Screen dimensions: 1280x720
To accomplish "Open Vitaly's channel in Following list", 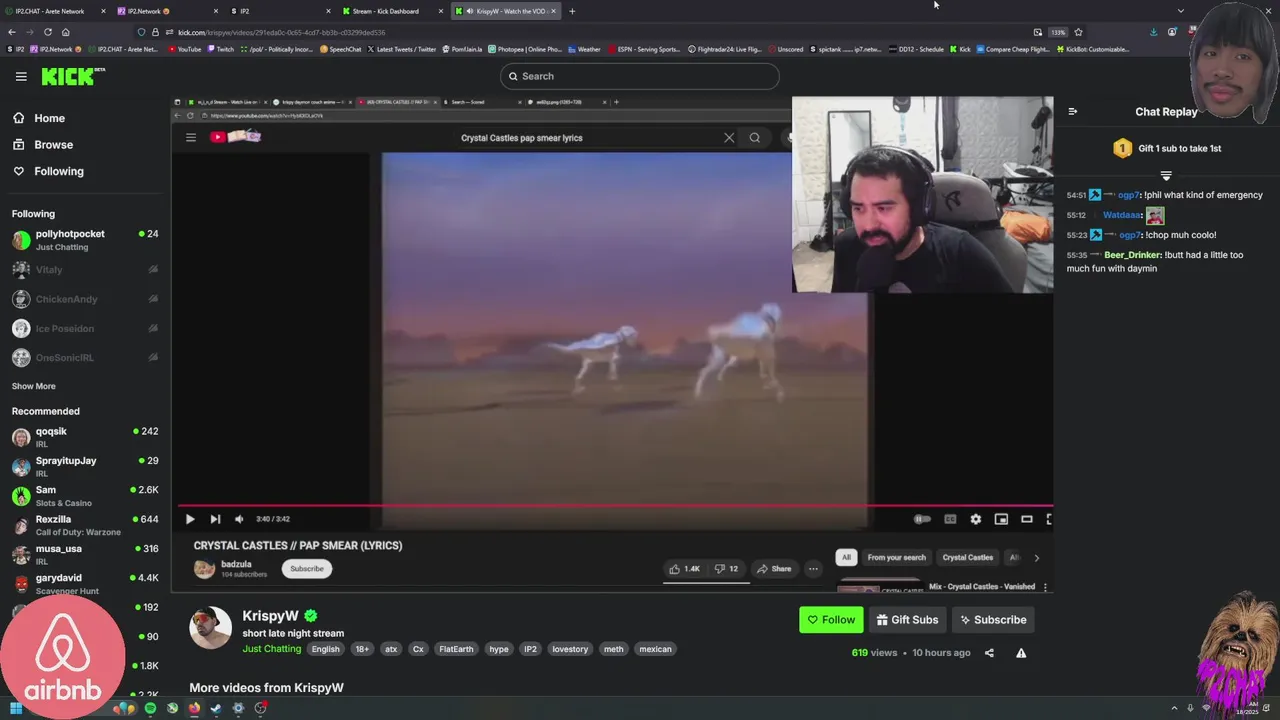I will [x=85, y=269].
